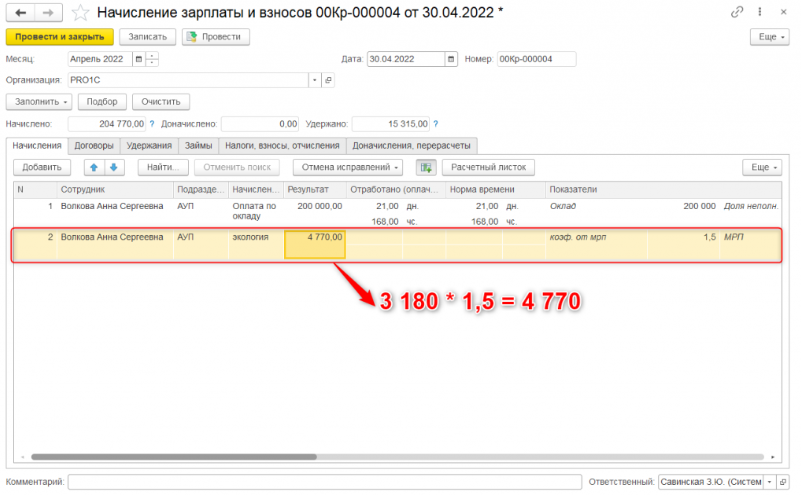The height and width of the screenshot is (495, 801).
Task: Open the Налоги, взносы, отчисления tab
Action: (269, 146)
